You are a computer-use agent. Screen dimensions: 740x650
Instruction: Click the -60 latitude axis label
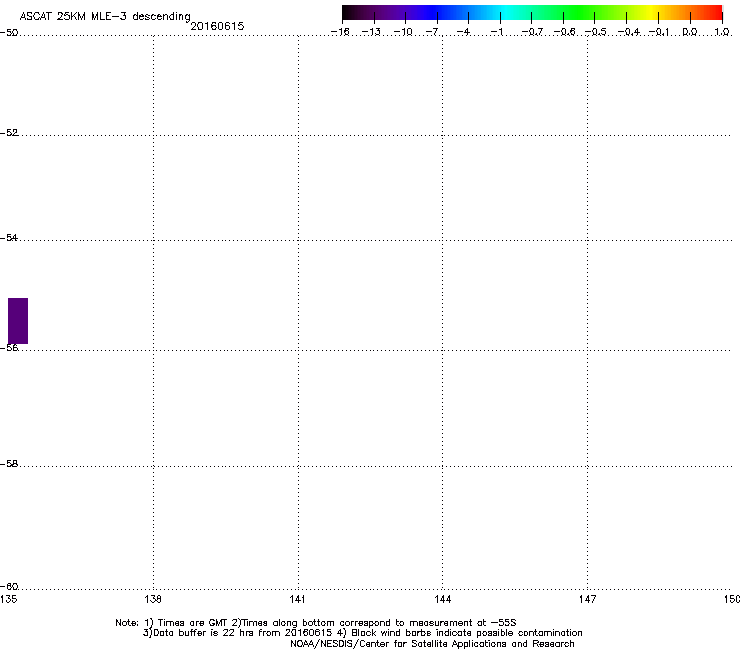pos(9,587)
